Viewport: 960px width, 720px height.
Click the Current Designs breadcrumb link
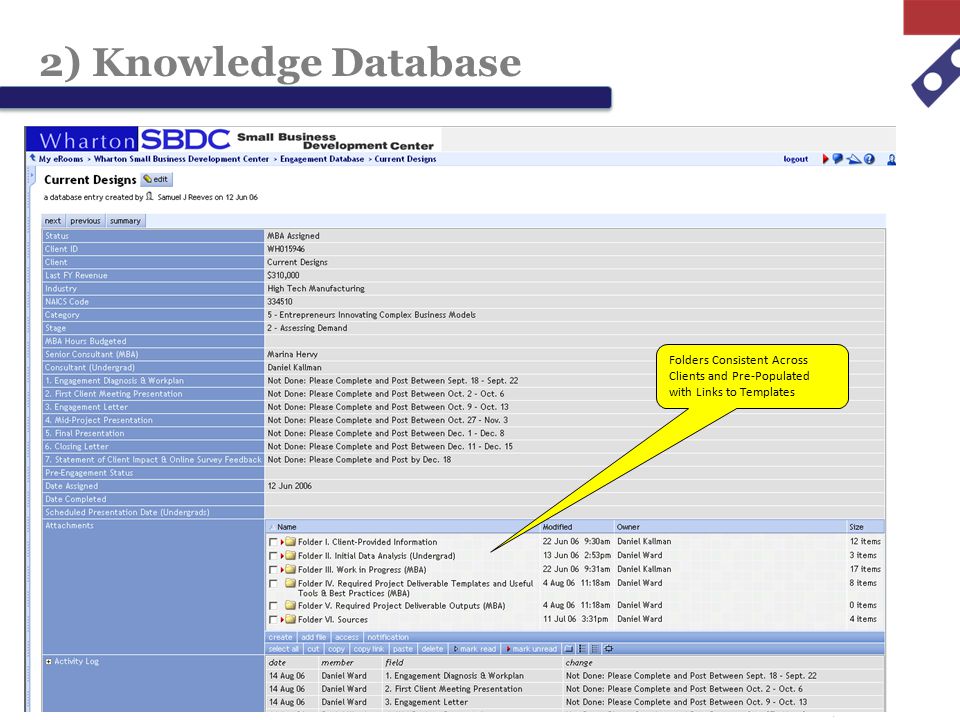405,159
